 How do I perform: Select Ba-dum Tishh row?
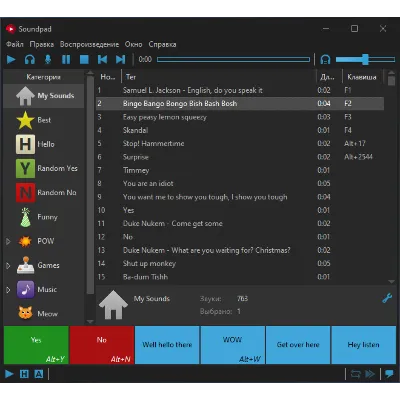click(240, 277)
